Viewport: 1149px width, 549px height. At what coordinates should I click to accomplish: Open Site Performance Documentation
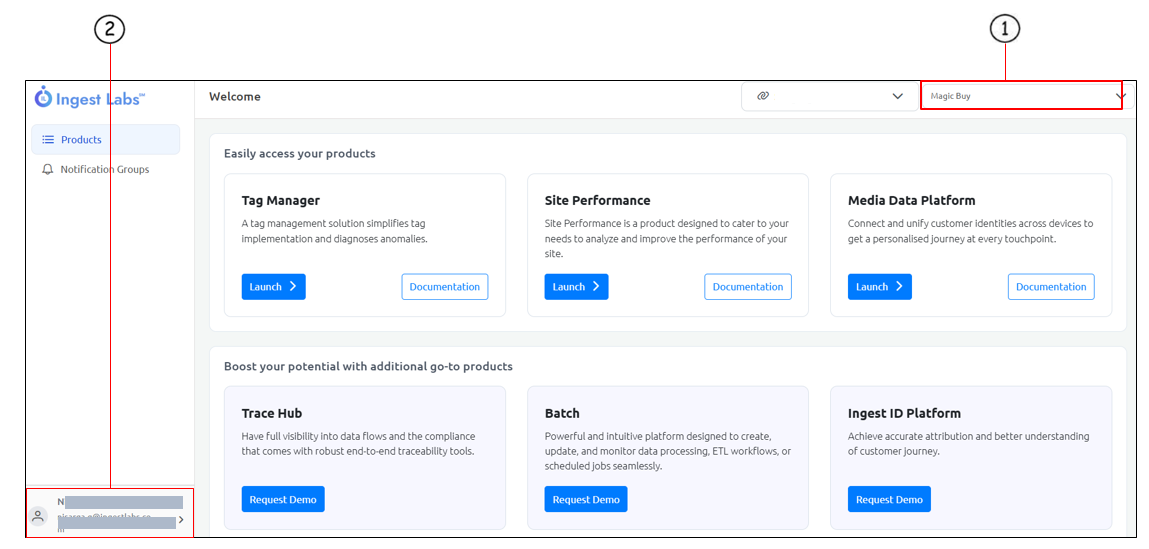[747, 287]
